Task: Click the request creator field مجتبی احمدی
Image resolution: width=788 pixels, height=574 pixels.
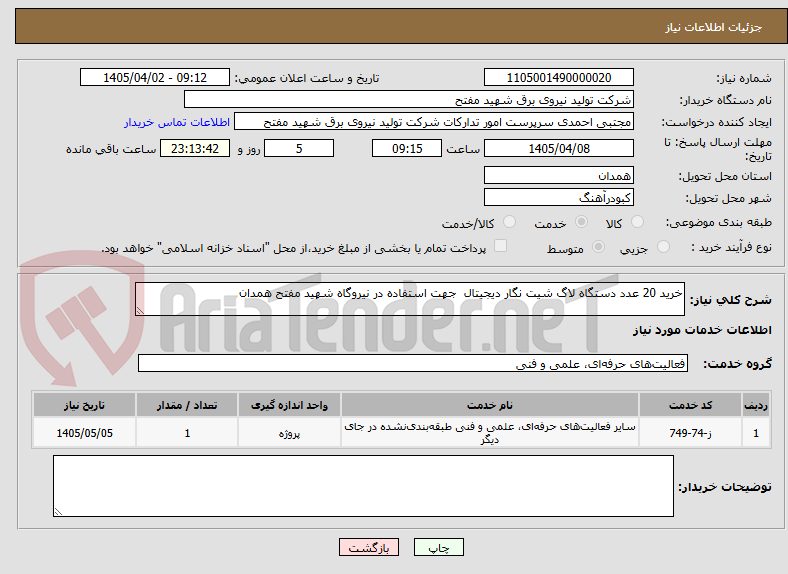Action: 434,122
